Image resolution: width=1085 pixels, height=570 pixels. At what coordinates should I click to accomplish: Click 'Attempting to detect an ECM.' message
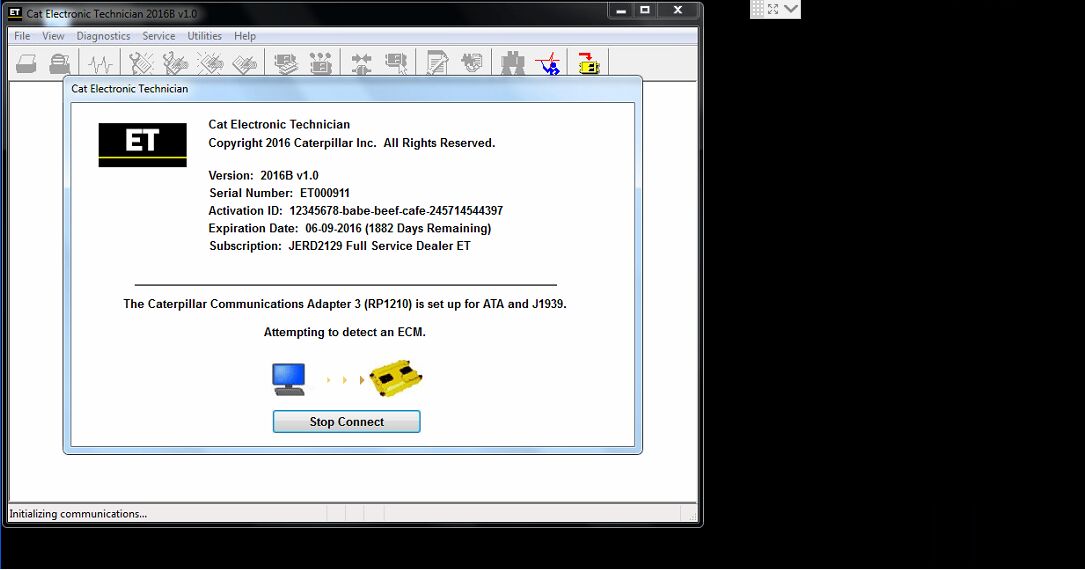(x=345, y=332)
